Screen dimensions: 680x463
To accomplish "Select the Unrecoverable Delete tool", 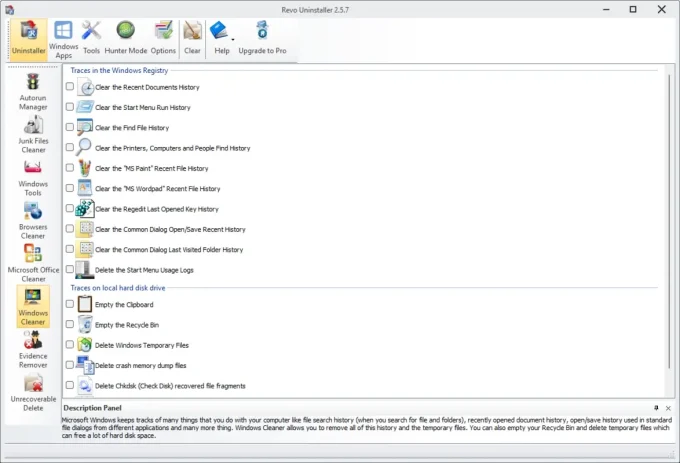I will [33, 393].
